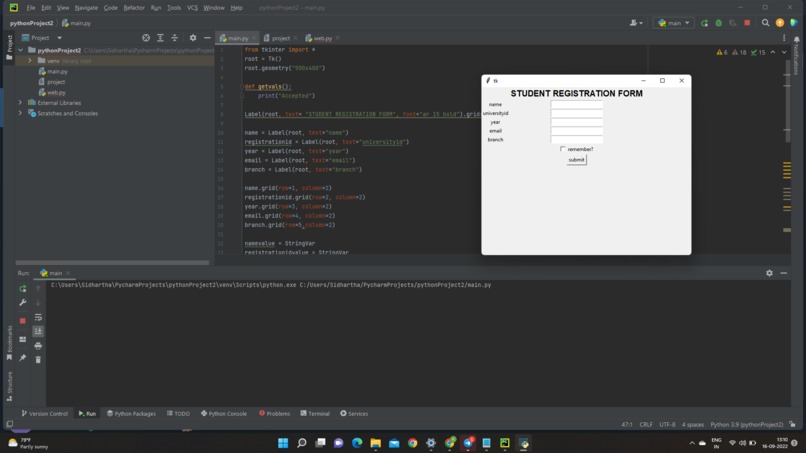806x453 pixels.
Task: Open Windows Start menu
Action: click(283, 443)
